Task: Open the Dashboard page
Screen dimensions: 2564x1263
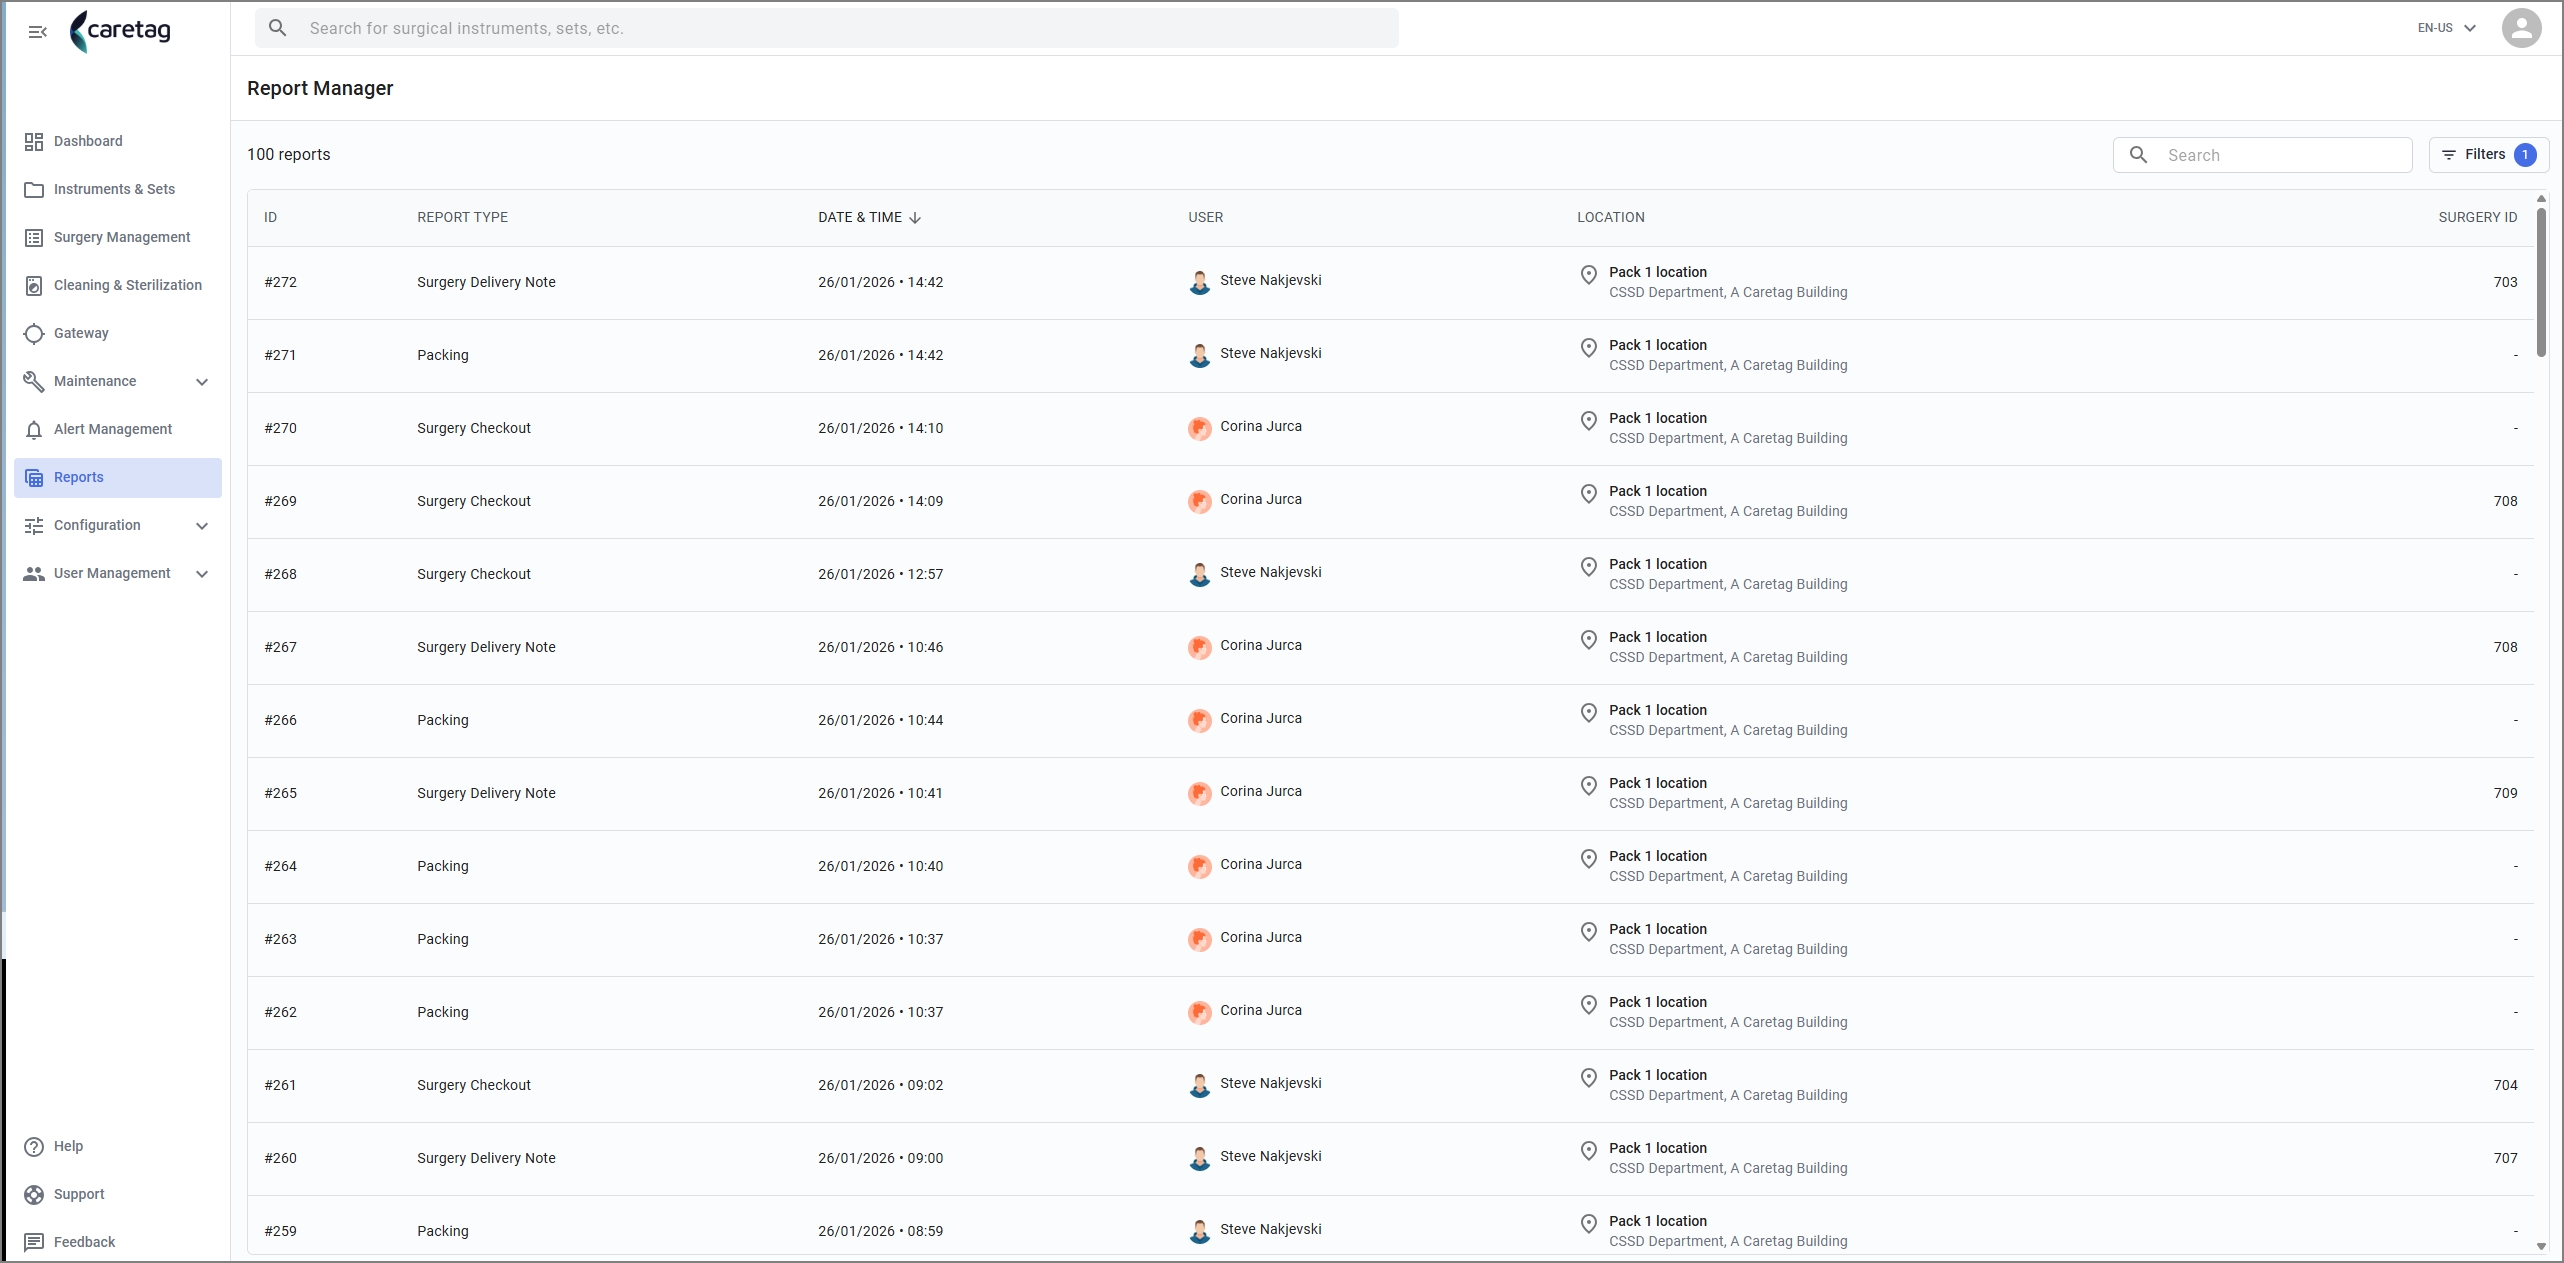Action: [118, 142]
